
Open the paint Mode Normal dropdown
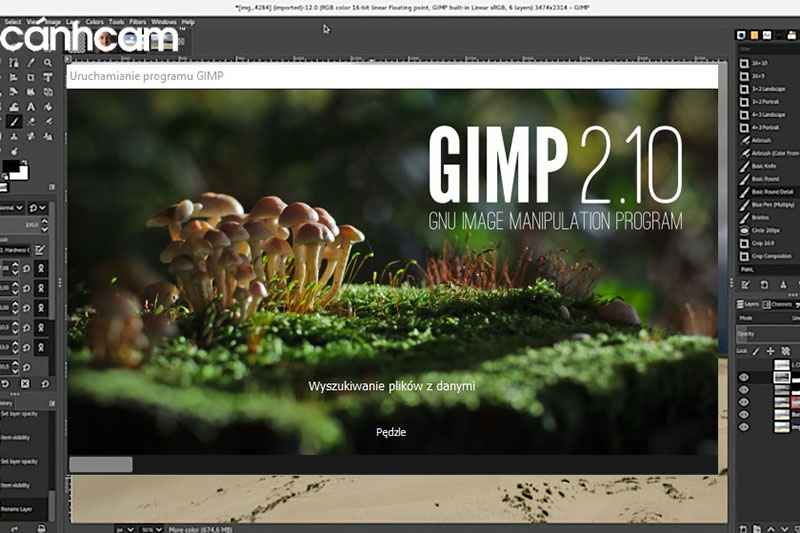(12, 208)
